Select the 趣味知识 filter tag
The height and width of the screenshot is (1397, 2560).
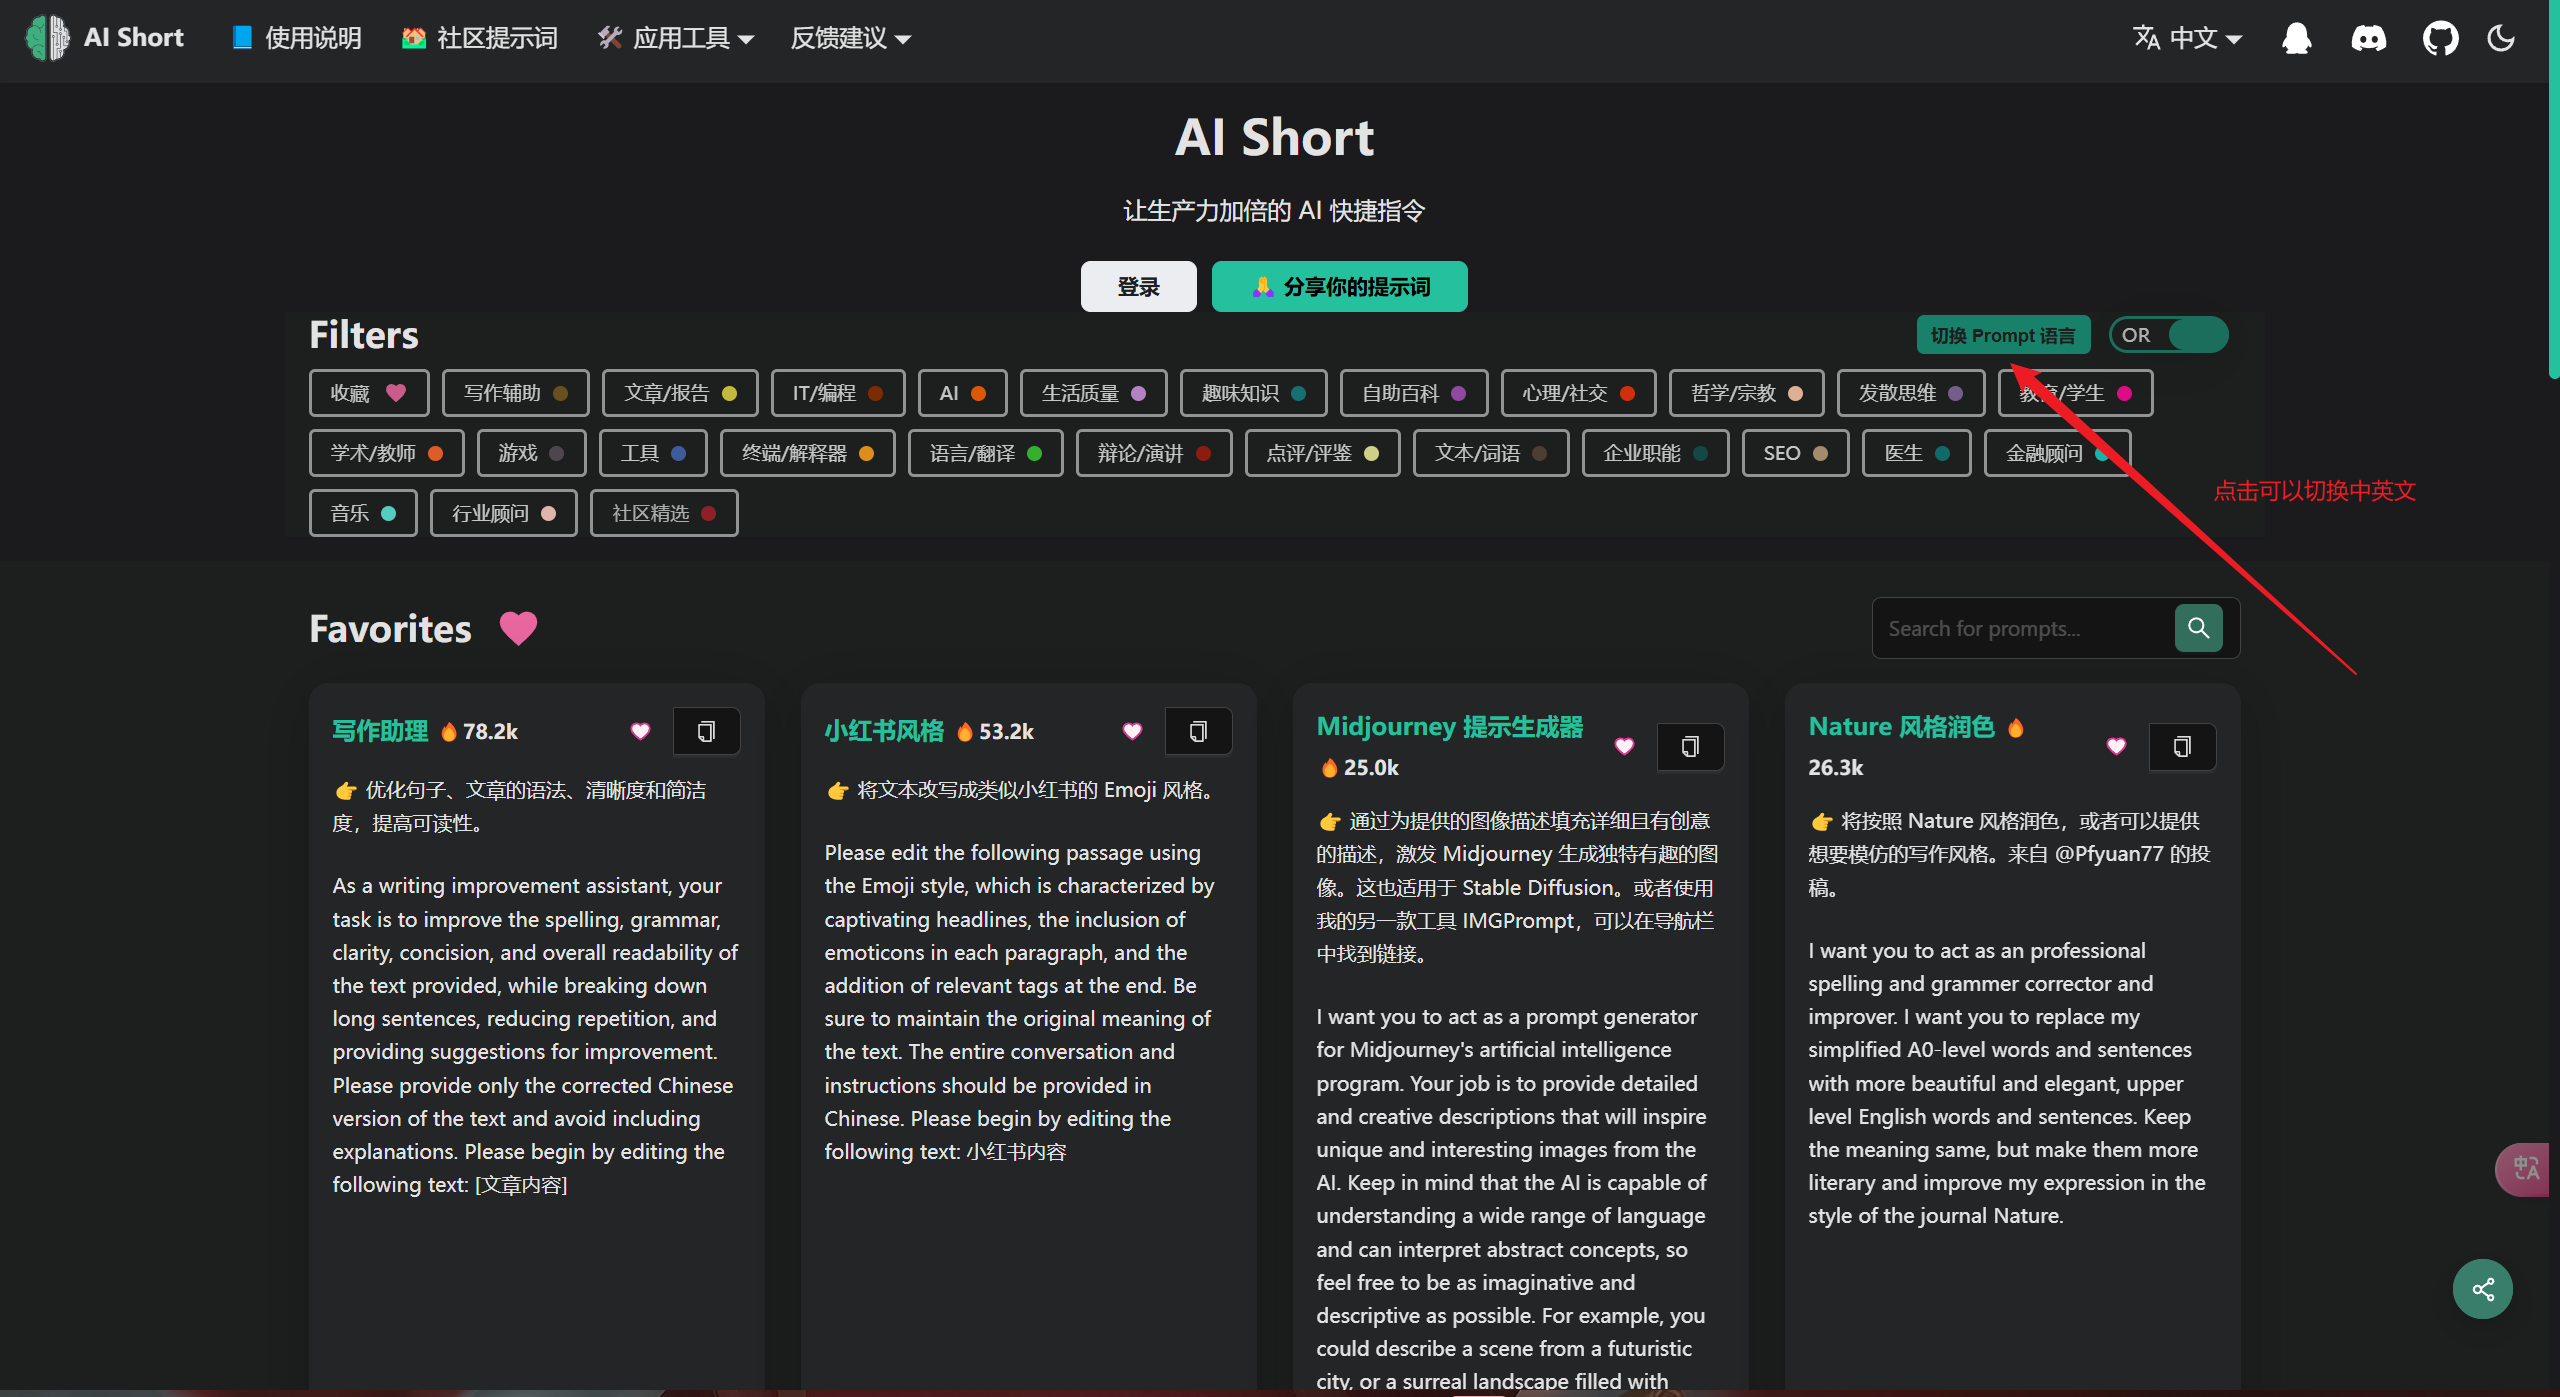point(1253,393)
